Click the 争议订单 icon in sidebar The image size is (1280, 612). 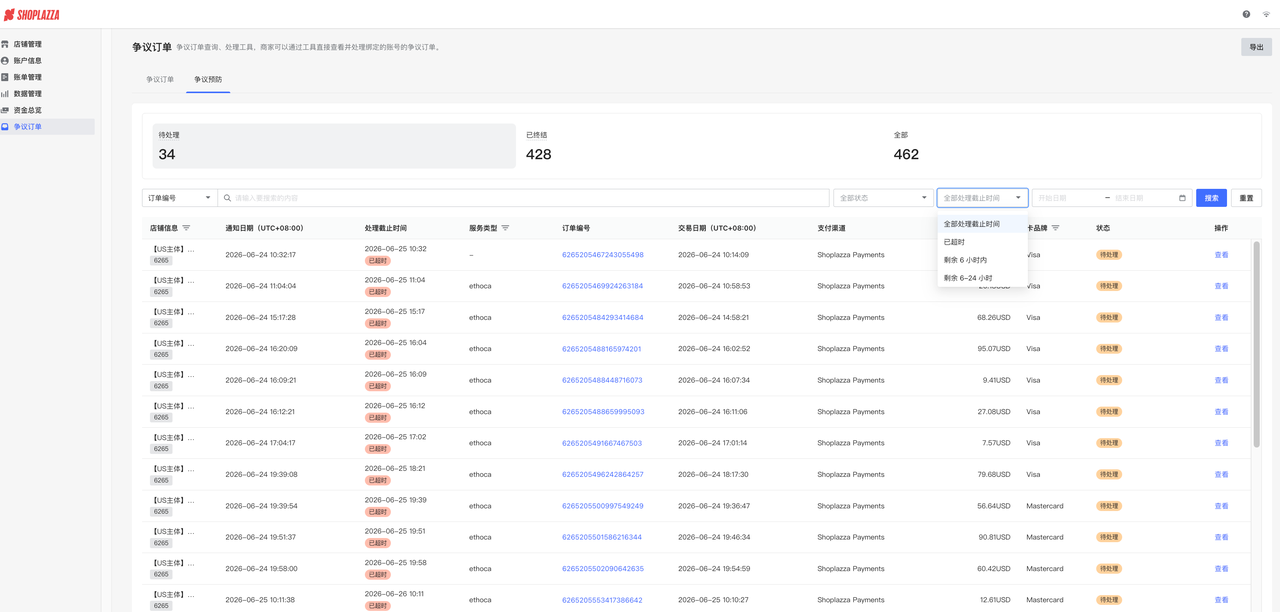[5, 127]
